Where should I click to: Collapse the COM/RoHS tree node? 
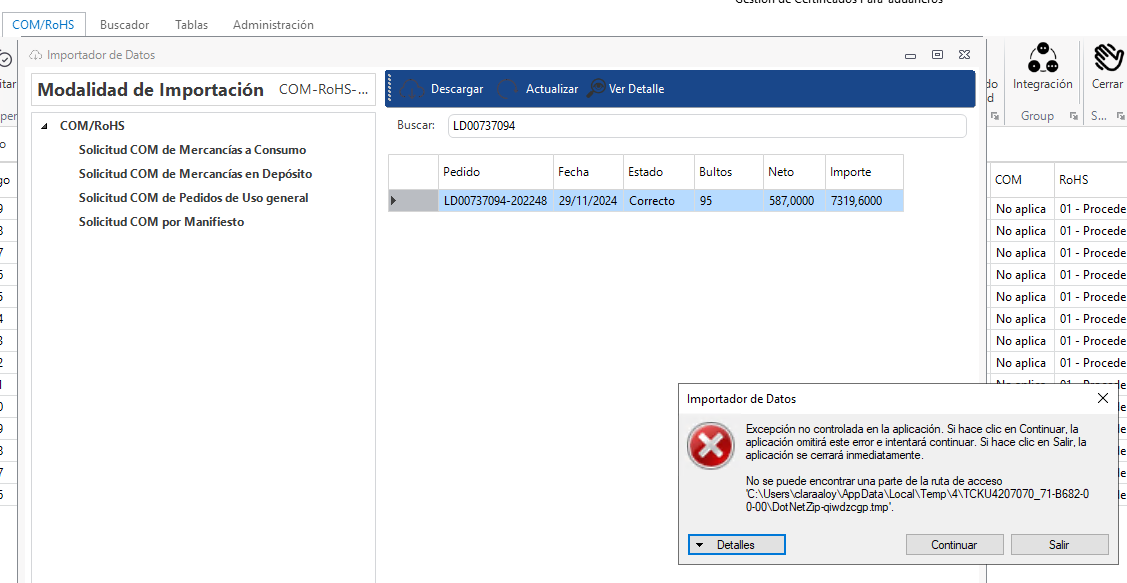pos(44,126)
